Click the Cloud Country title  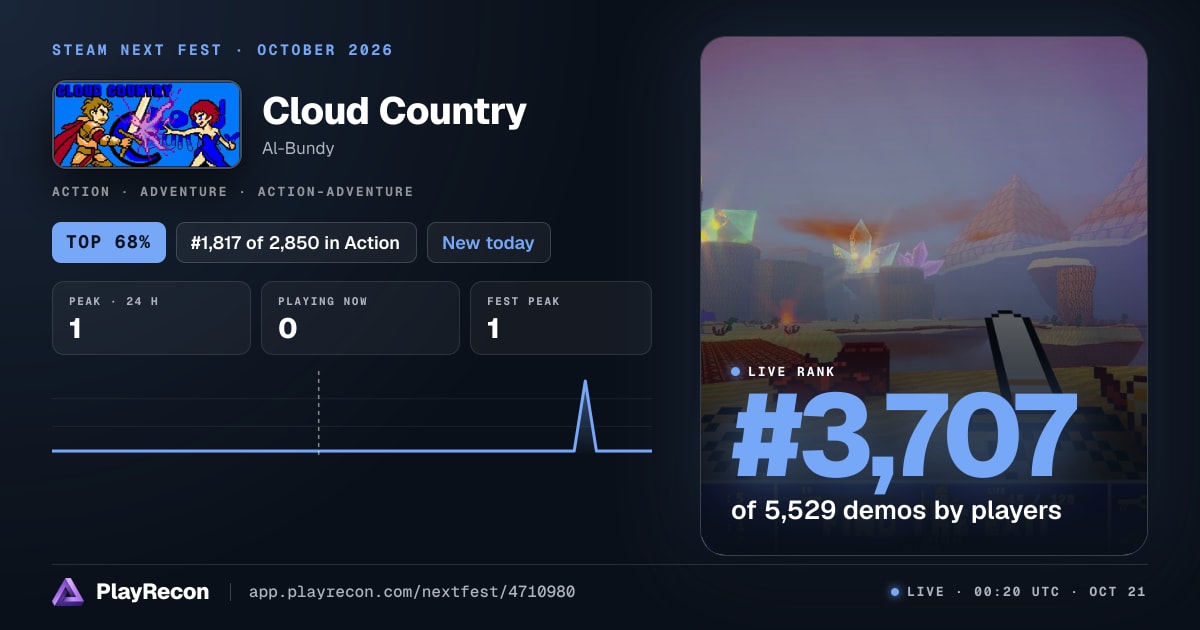tap(394, 111)
